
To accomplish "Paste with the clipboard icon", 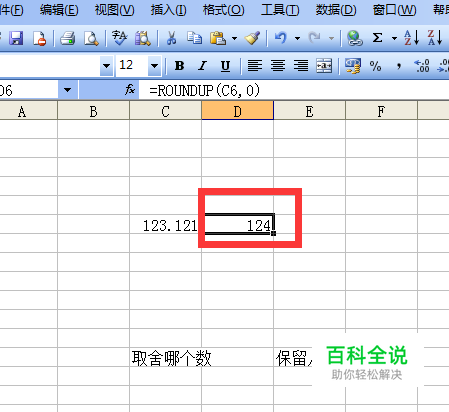I will (218, 38).
